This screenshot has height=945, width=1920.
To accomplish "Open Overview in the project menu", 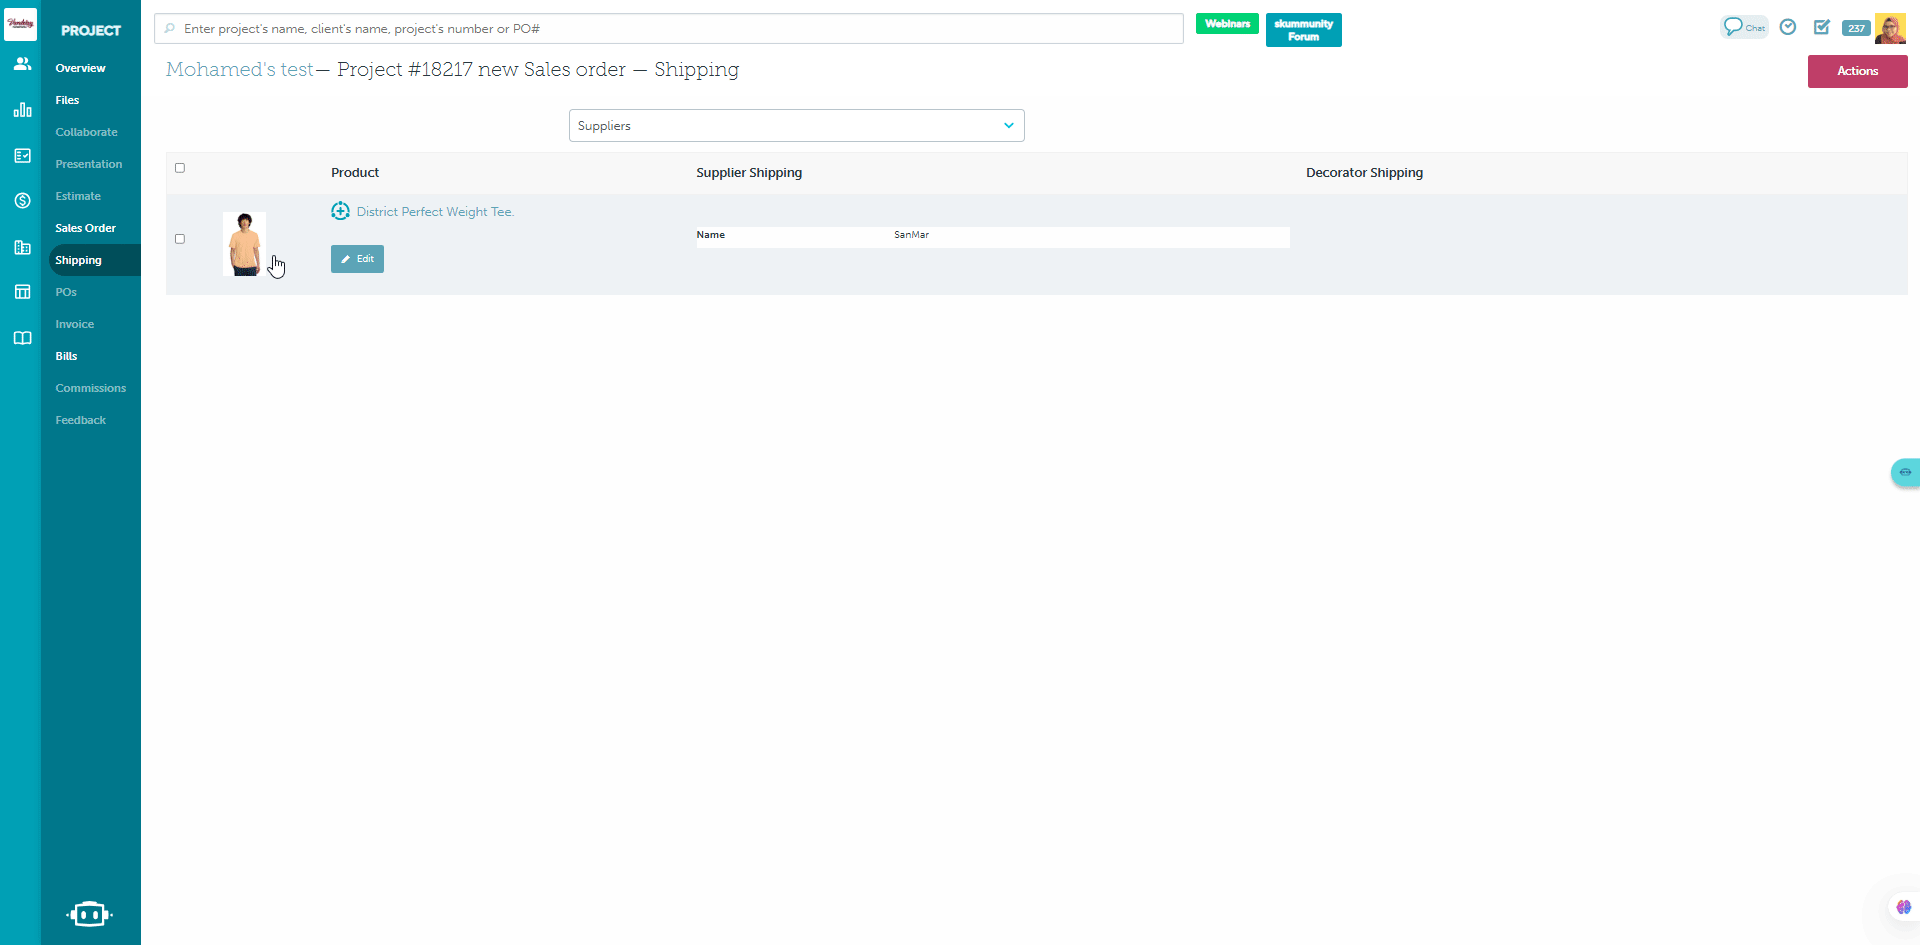I will [80, 68].
